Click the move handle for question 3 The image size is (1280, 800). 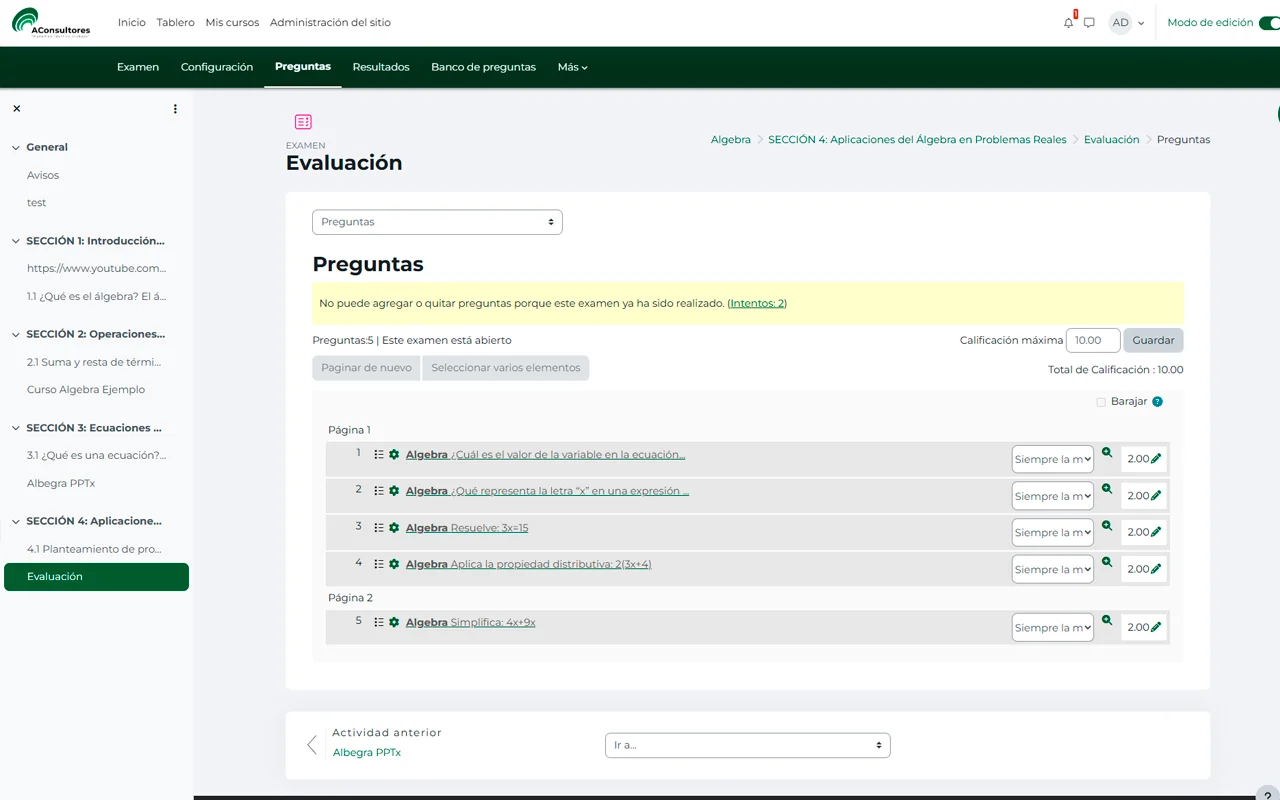click(x=379, y=527)
